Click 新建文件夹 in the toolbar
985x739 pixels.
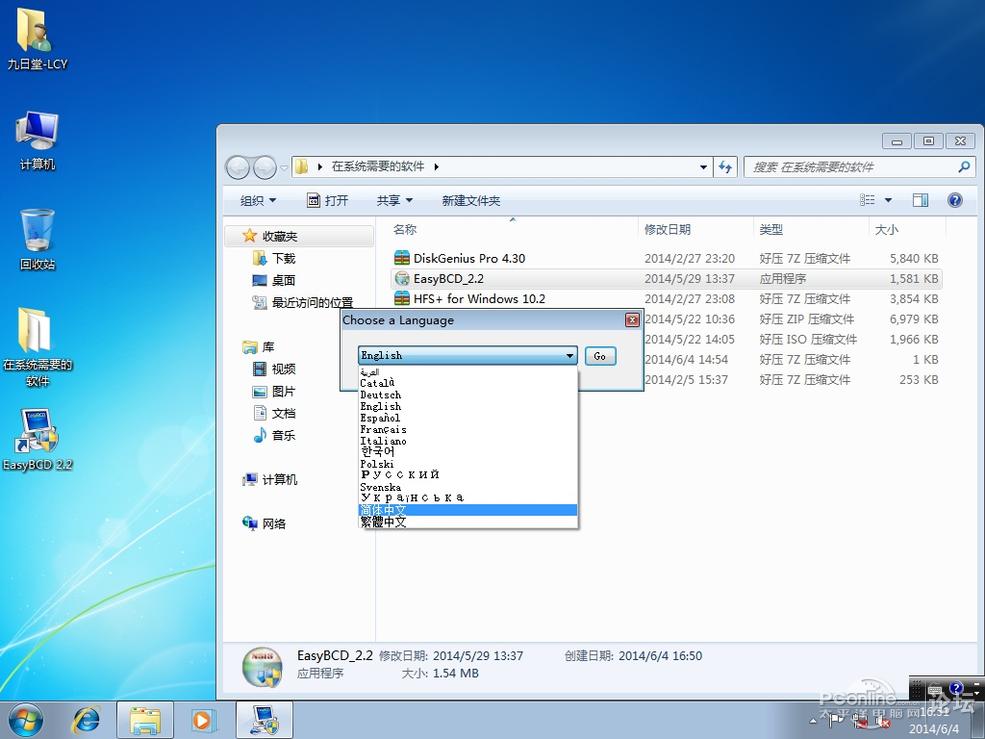pyautogui.click(x=471, y=200)
